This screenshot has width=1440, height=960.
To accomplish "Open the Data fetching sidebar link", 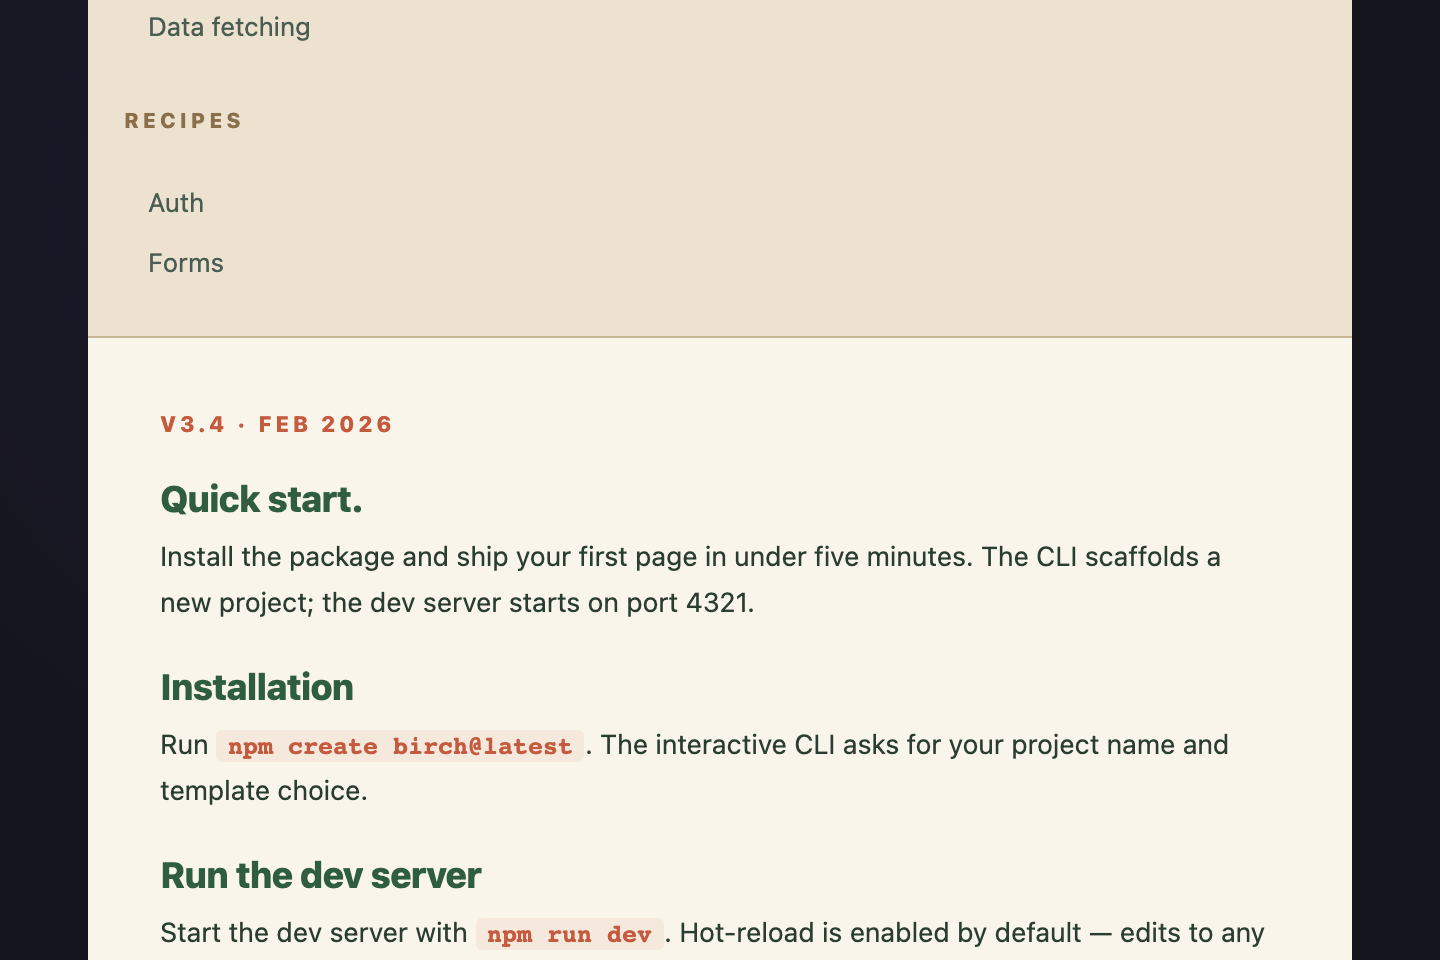I will (x=229, y=27).
